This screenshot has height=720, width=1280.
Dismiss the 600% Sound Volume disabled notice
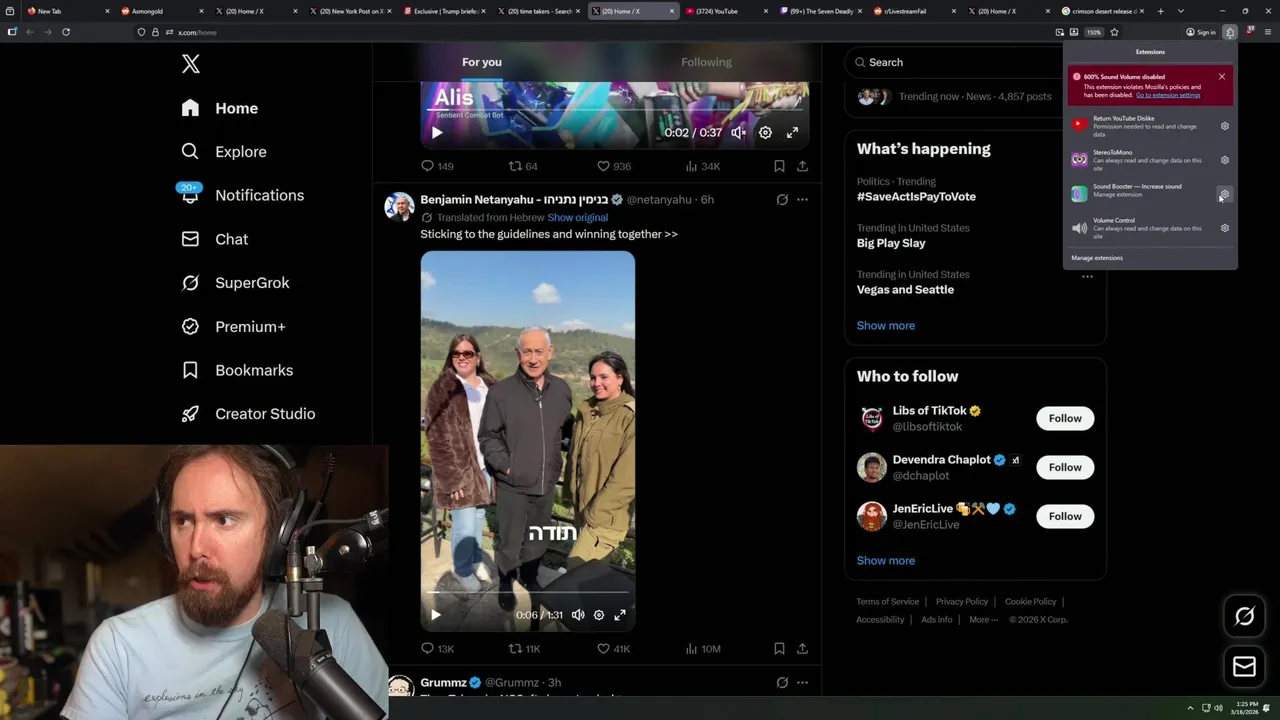tap(1221, 77)
